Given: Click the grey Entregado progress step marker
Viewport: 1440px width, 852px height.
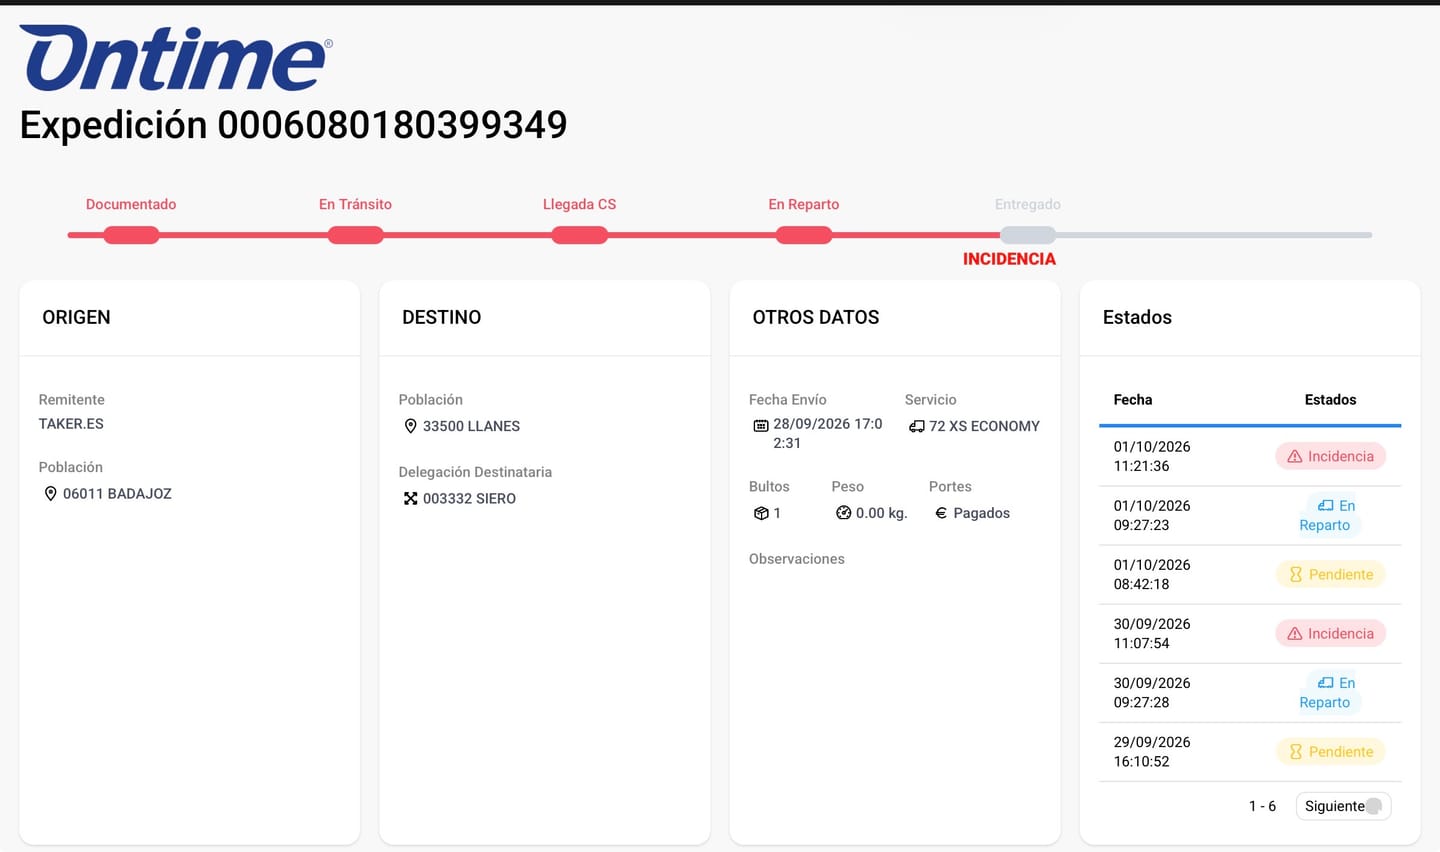Looking at the screenshot, I should click(x=1028, y=235).
